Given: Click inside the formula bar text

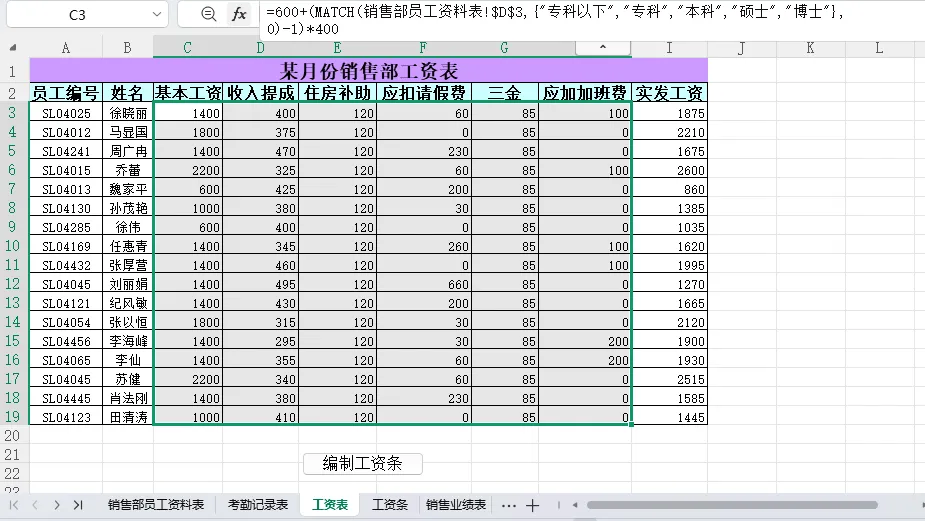Looking at the screenshot, I should click(x=555, y=20).
